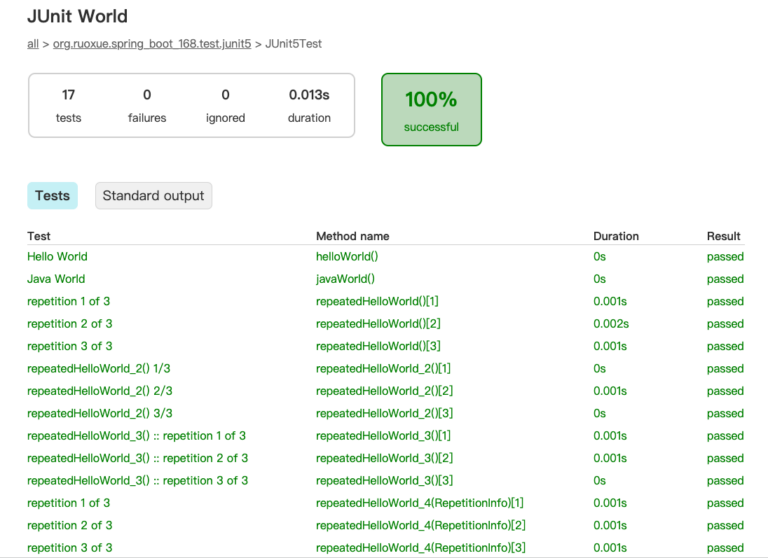Click the Method name column header

pyautogui.click(x=353, y=236)
